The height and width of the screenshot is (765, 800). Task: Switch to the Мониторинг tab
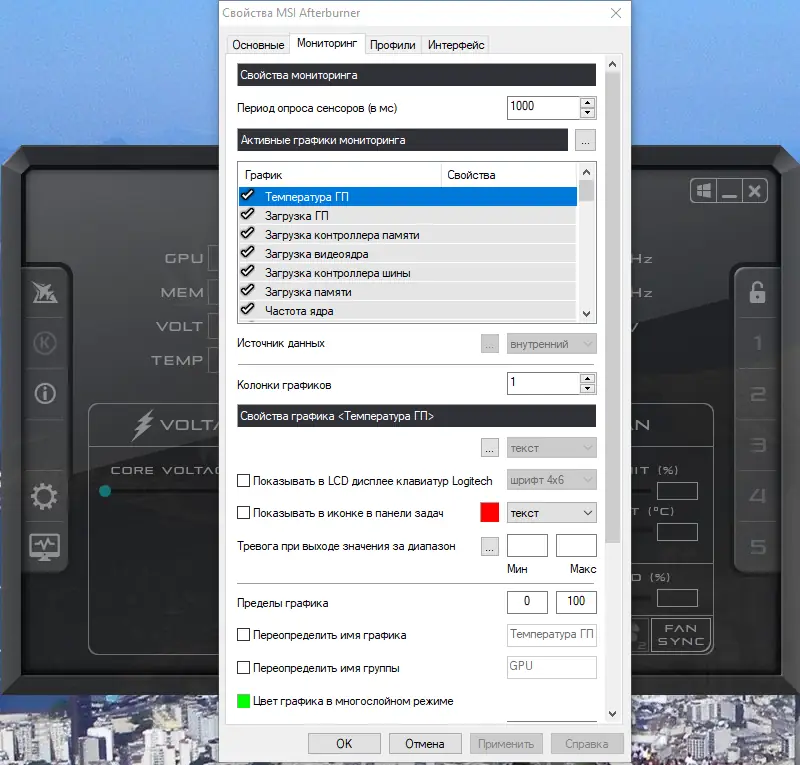[327, 43]
